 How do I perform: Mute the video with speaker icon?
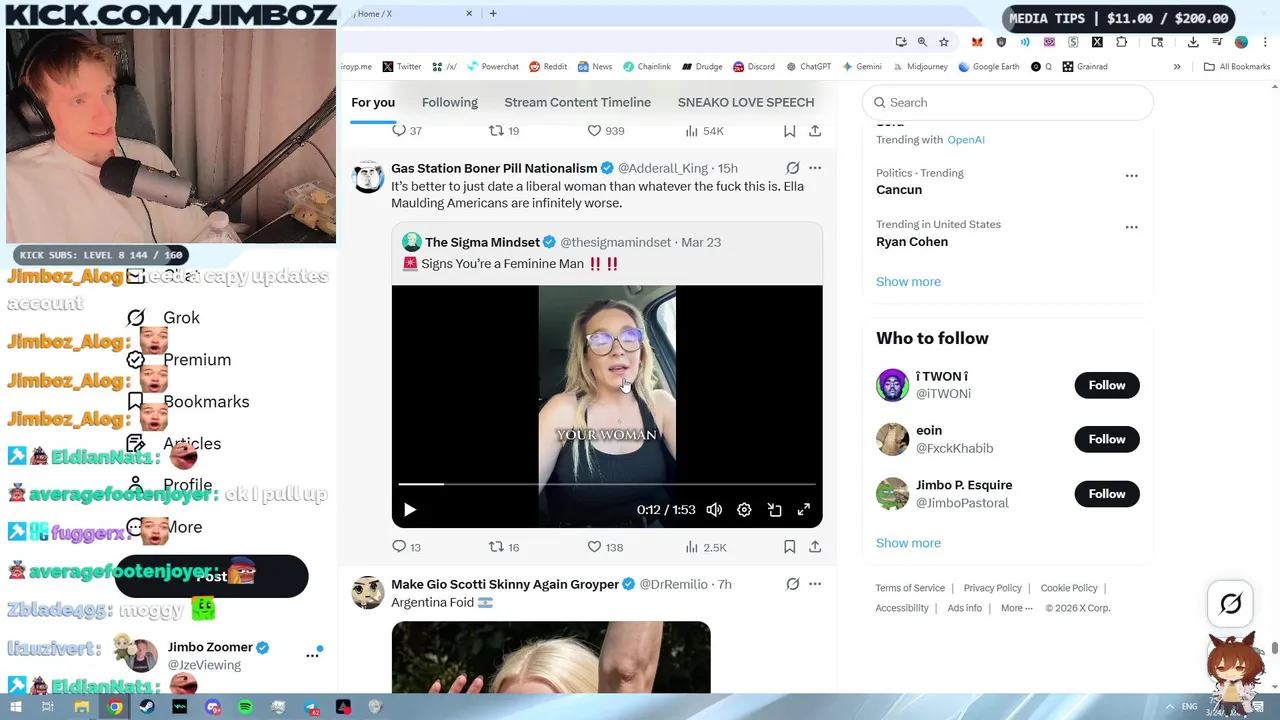click(714, 510)
